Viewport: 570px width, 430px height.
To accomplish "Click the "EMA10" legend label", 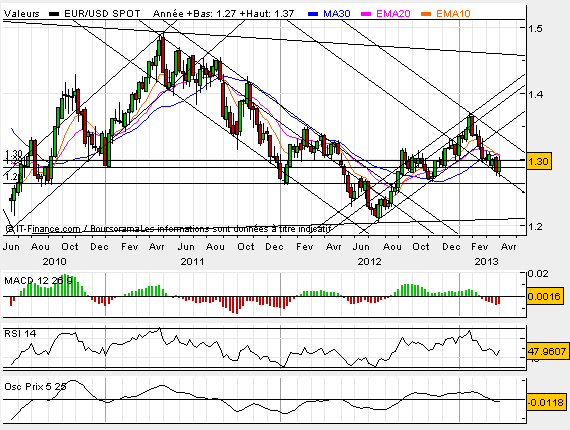I will click(x=453, y=14).
